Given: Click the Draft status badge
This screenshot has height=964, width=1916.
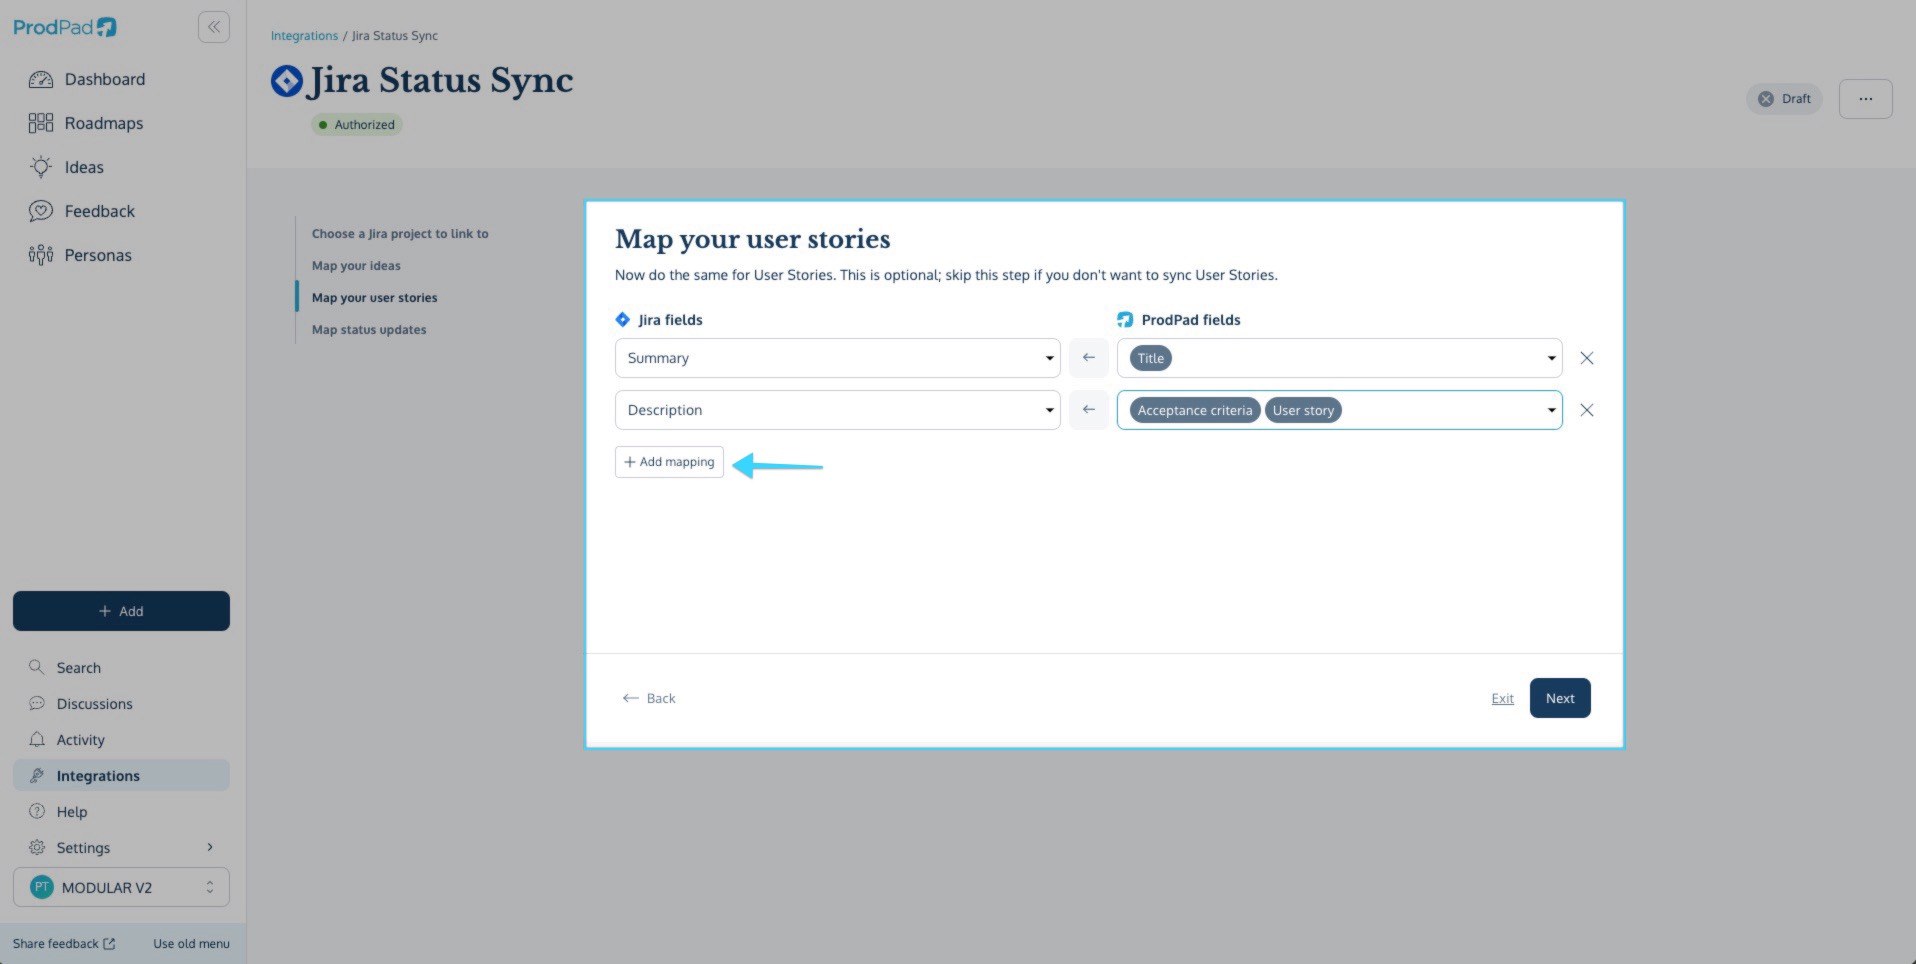Looking at the screenshot, I should point(1784,99).
